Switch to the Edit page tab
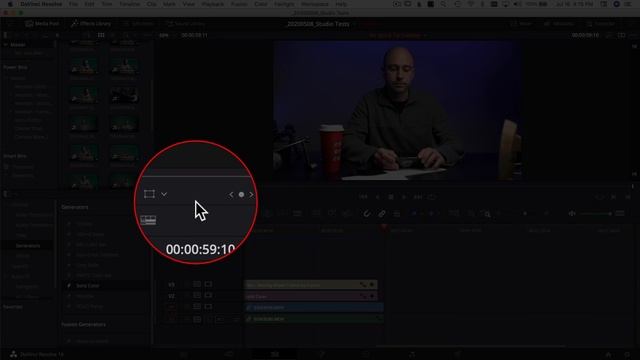The height and width of the screenshot is (360, 640). (275, 354)
